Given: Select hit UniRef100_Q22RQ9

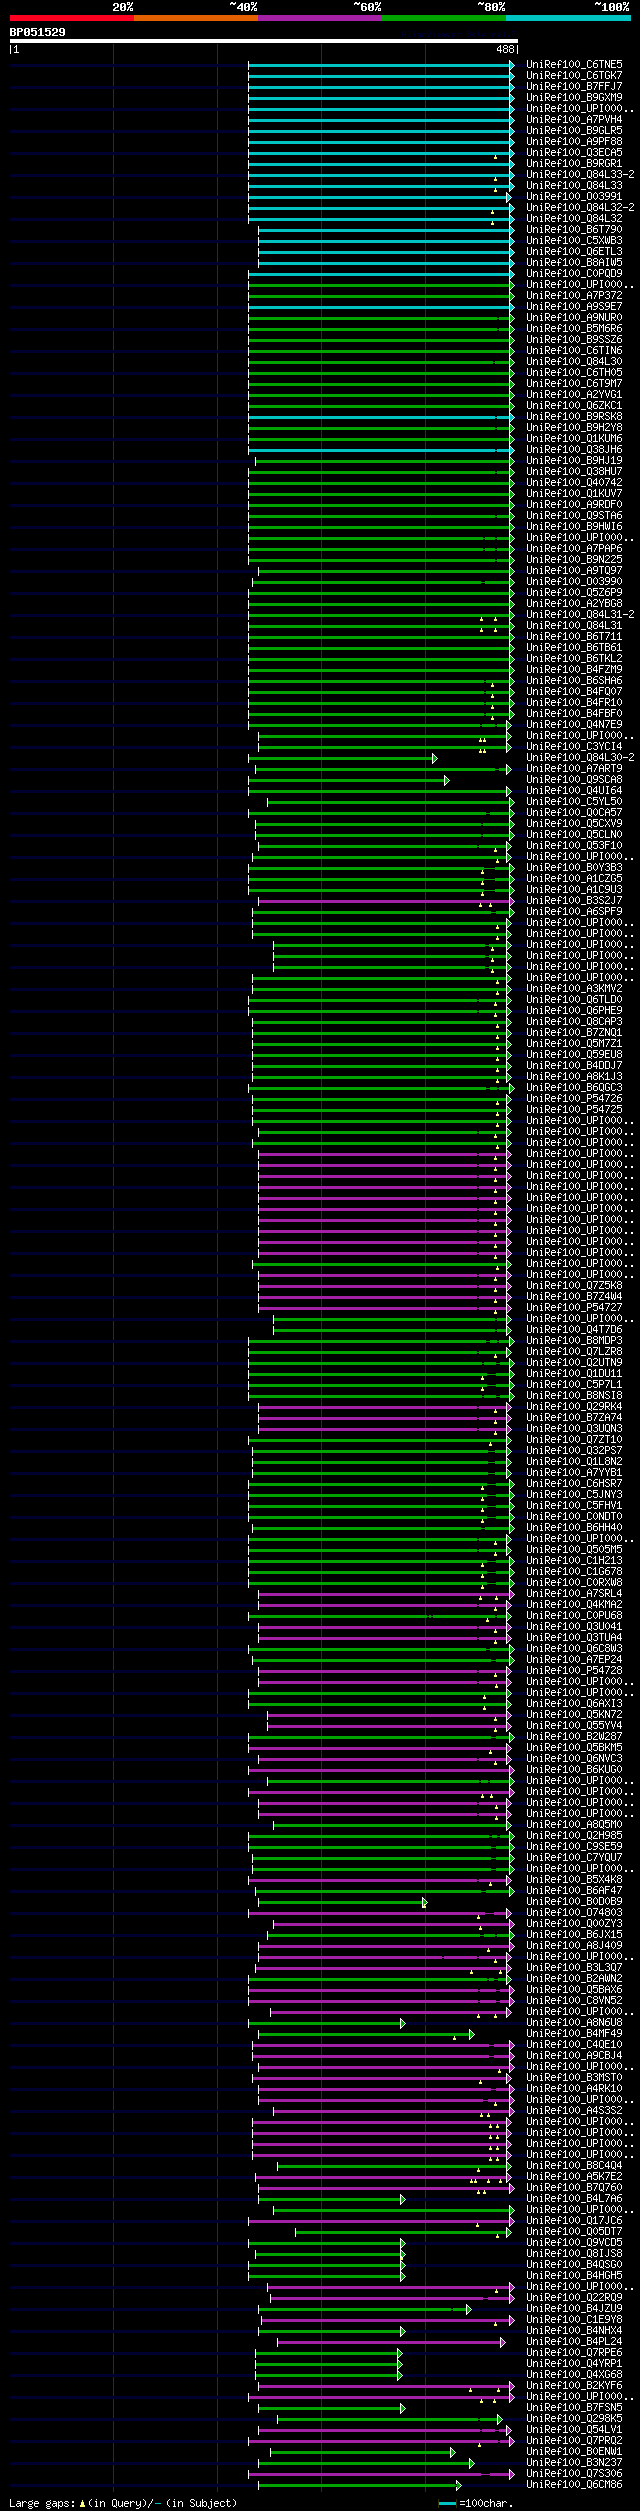Looking at the screenshot, I should coord(574,2298).
